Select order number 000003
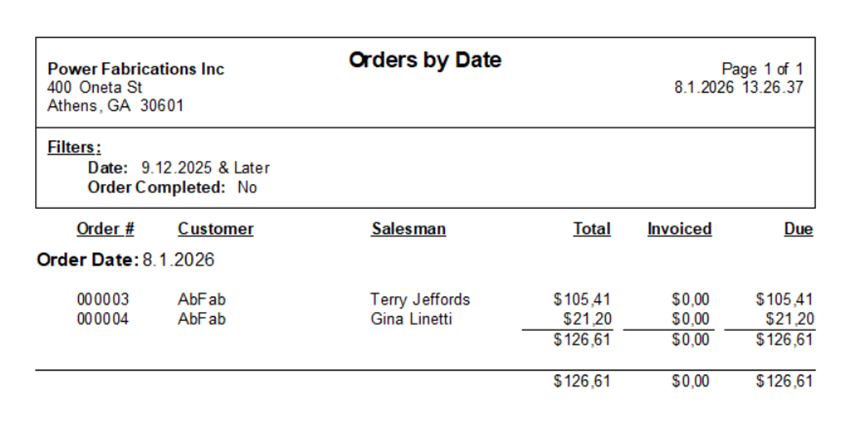This screenshot has width=850, height=435. (x=103, y=299)
